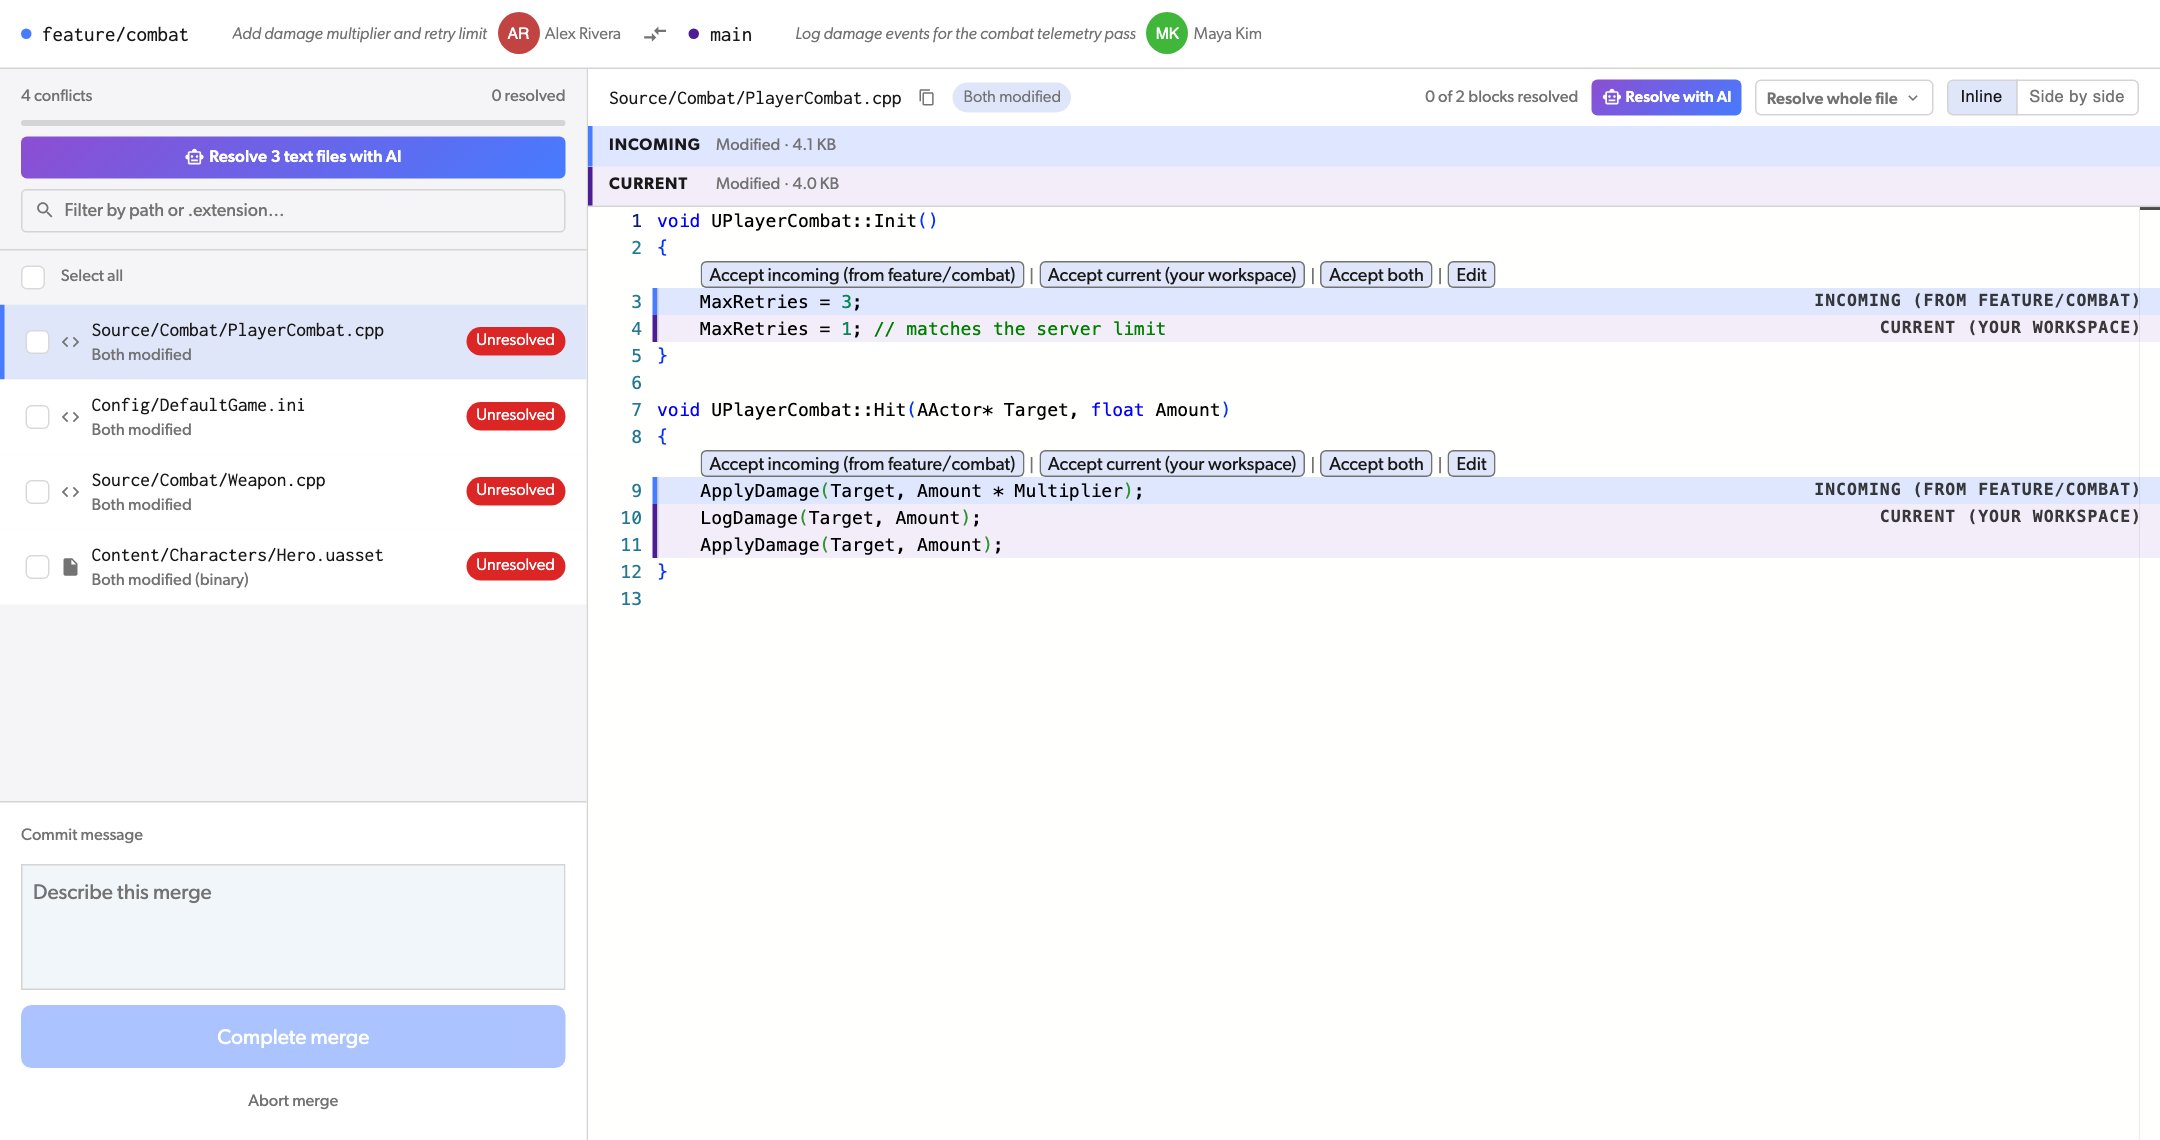Click the AR avatar for Alex Rivera

(x=518, y=33)
